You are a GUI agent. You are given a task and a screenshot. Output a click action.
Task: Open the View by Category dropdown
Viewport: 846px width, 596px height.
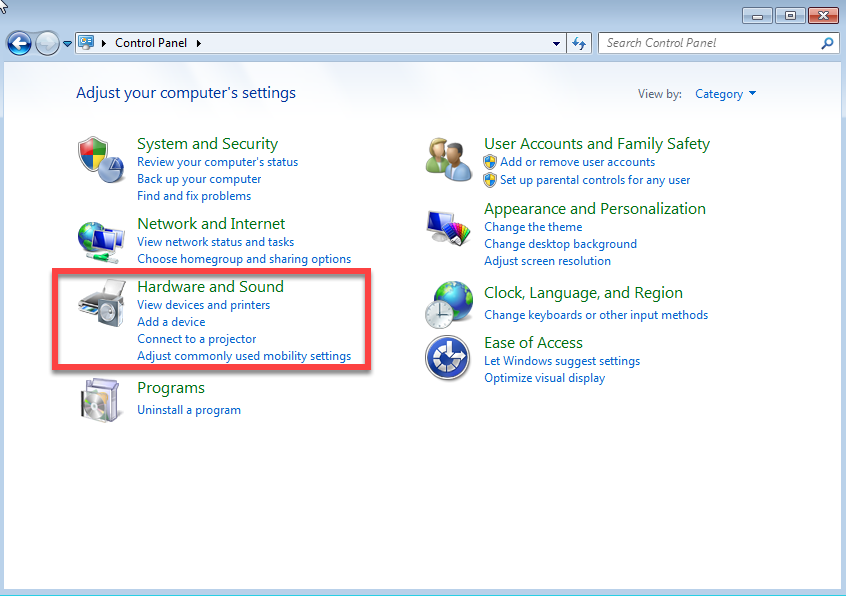tap(725, 94)
